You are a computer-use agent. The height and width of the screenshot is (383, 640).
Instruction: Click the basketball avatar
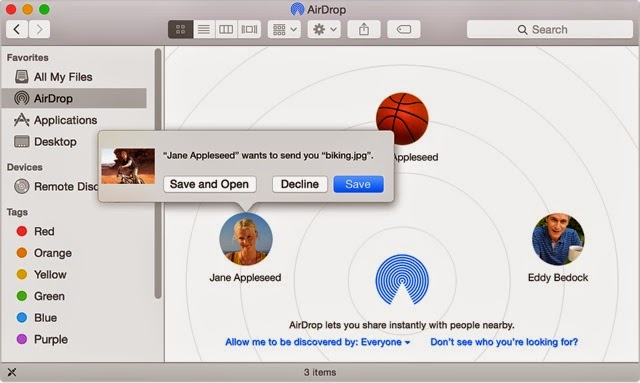(x=402, y=119)
